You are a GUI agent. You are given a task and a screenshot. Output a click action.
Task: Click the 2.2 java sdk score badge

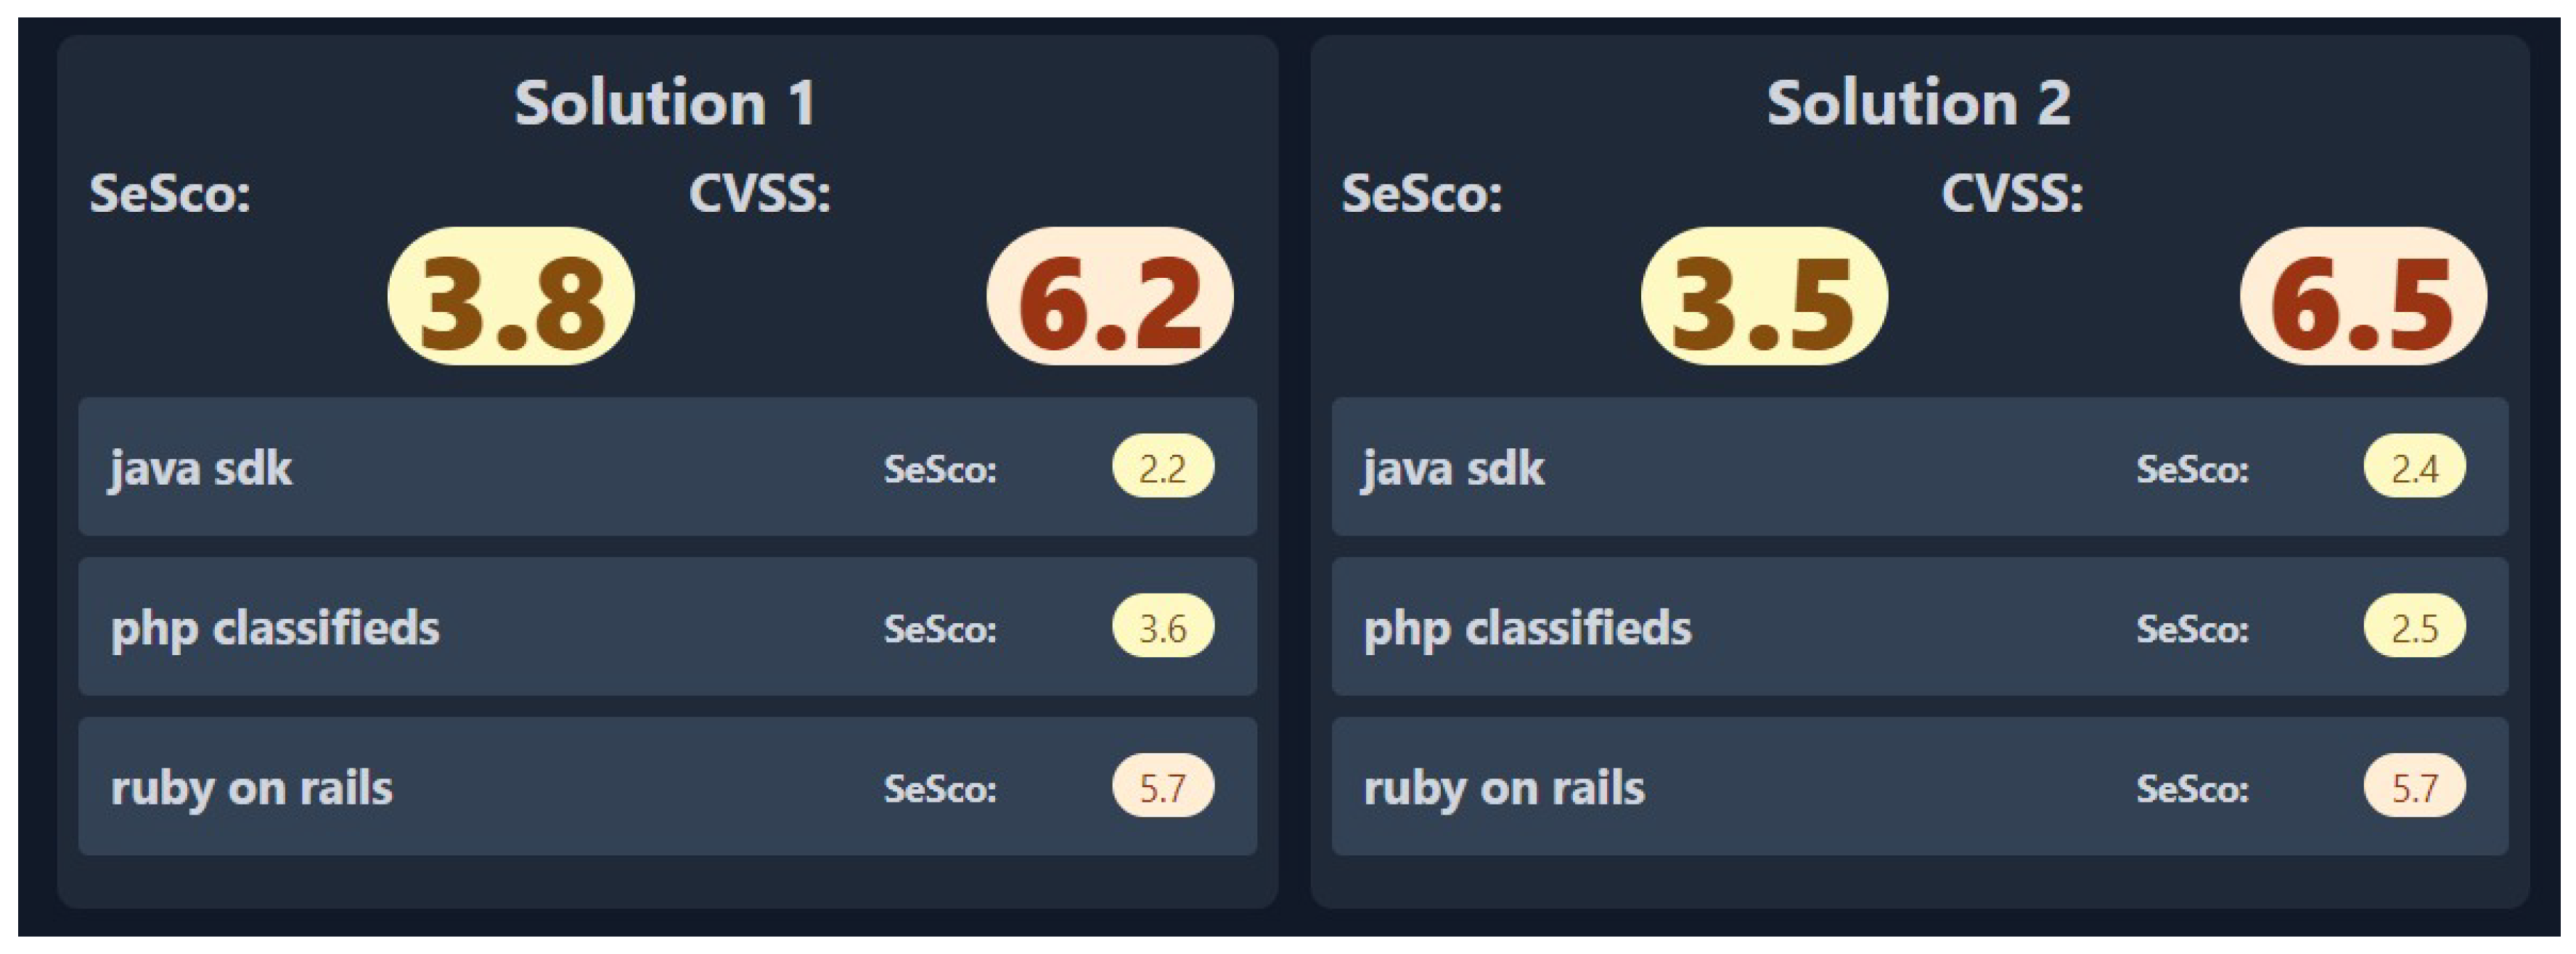point(1162,467)
